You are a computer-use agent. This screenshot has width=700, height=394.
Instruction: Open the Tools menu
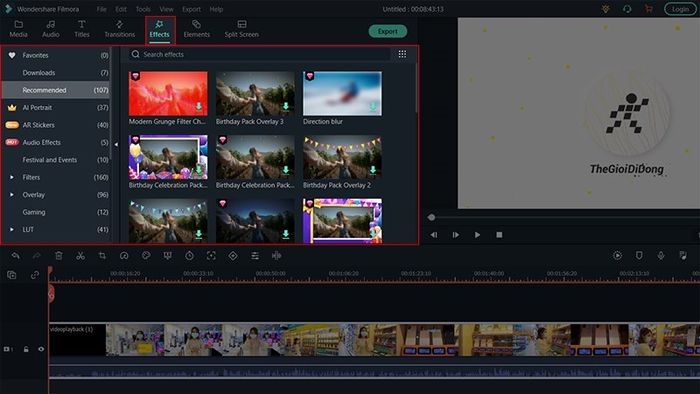pyautogui.click(x=143, y=9)
